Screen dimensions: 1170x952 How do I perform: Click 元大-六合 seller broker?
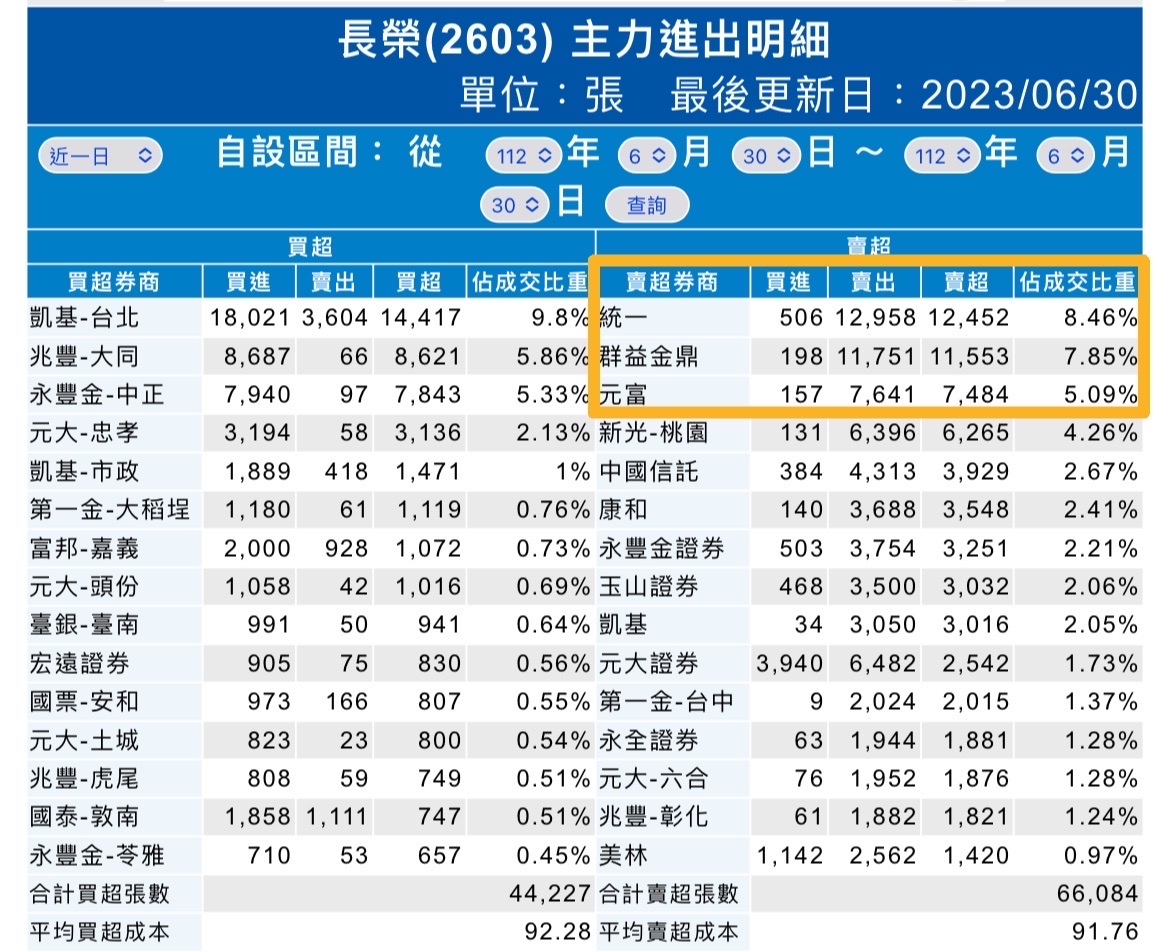pos(654,778)
